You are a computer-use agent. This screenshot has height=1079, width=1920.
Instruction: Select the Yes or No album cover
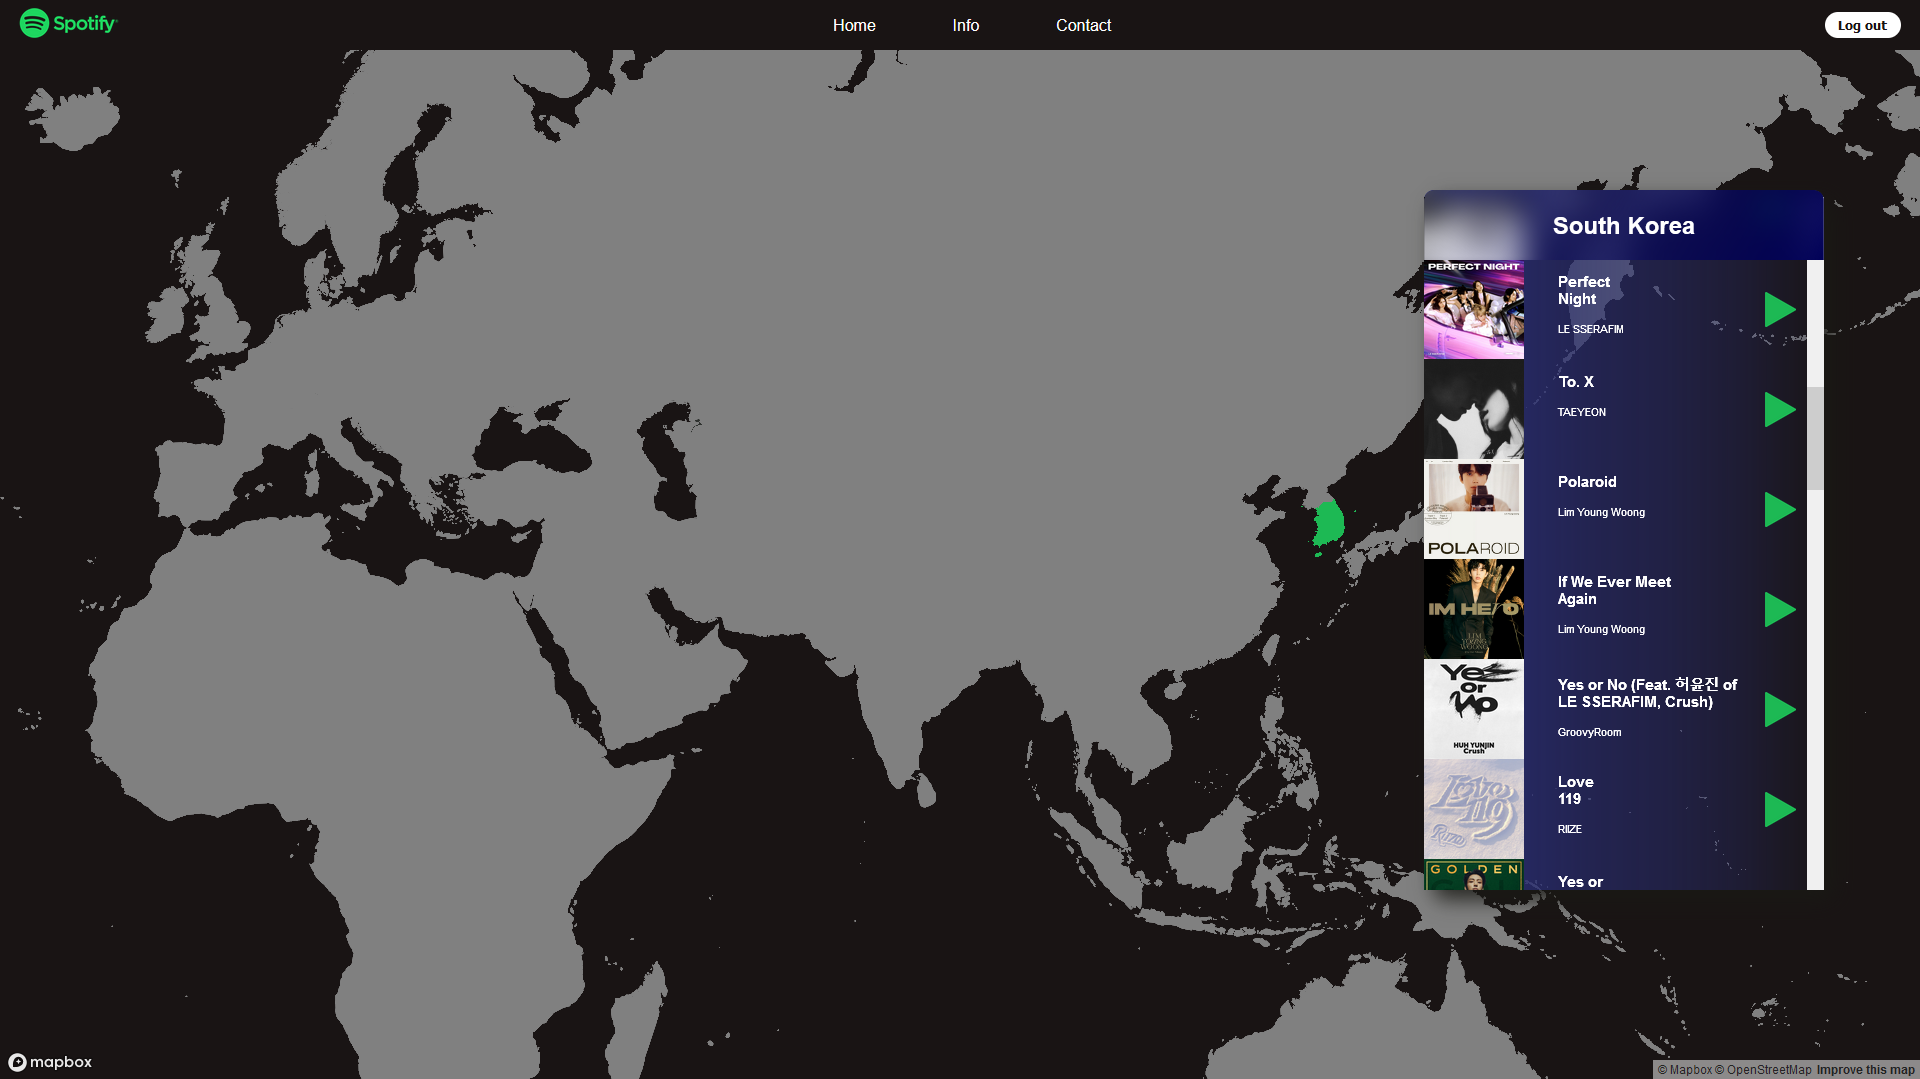[1473, 710]
